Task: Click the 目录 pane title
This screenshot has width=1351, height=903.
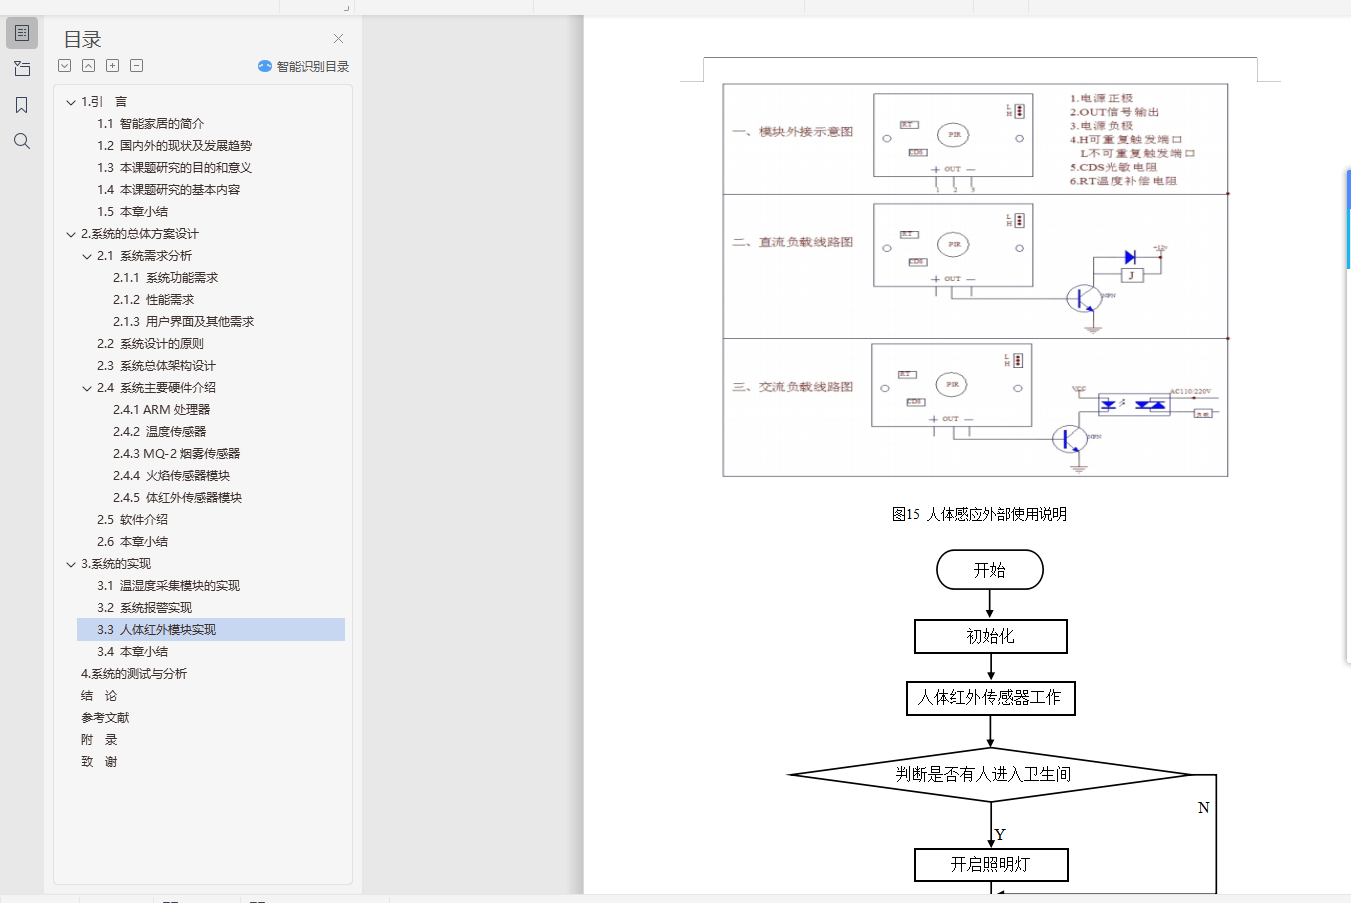Action: point(83,39)
